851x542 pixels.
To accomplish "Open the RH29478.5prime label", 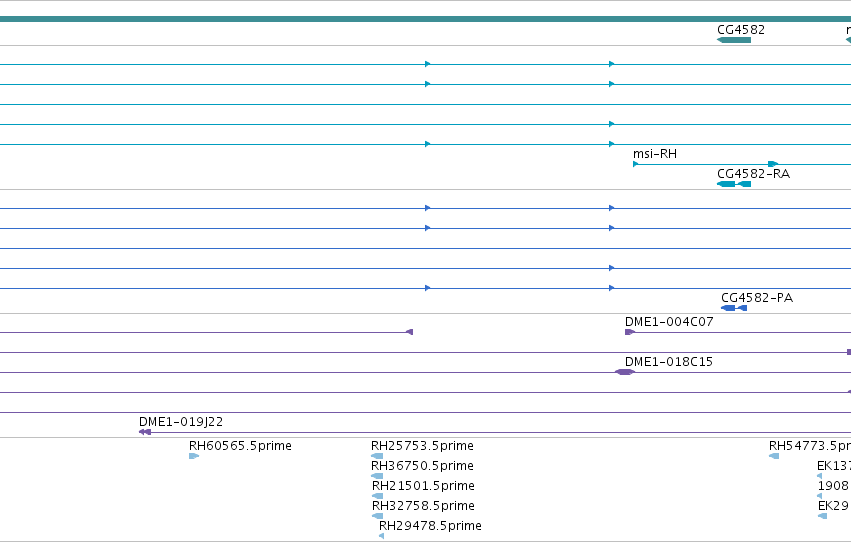I will click(x=430, y=526).
